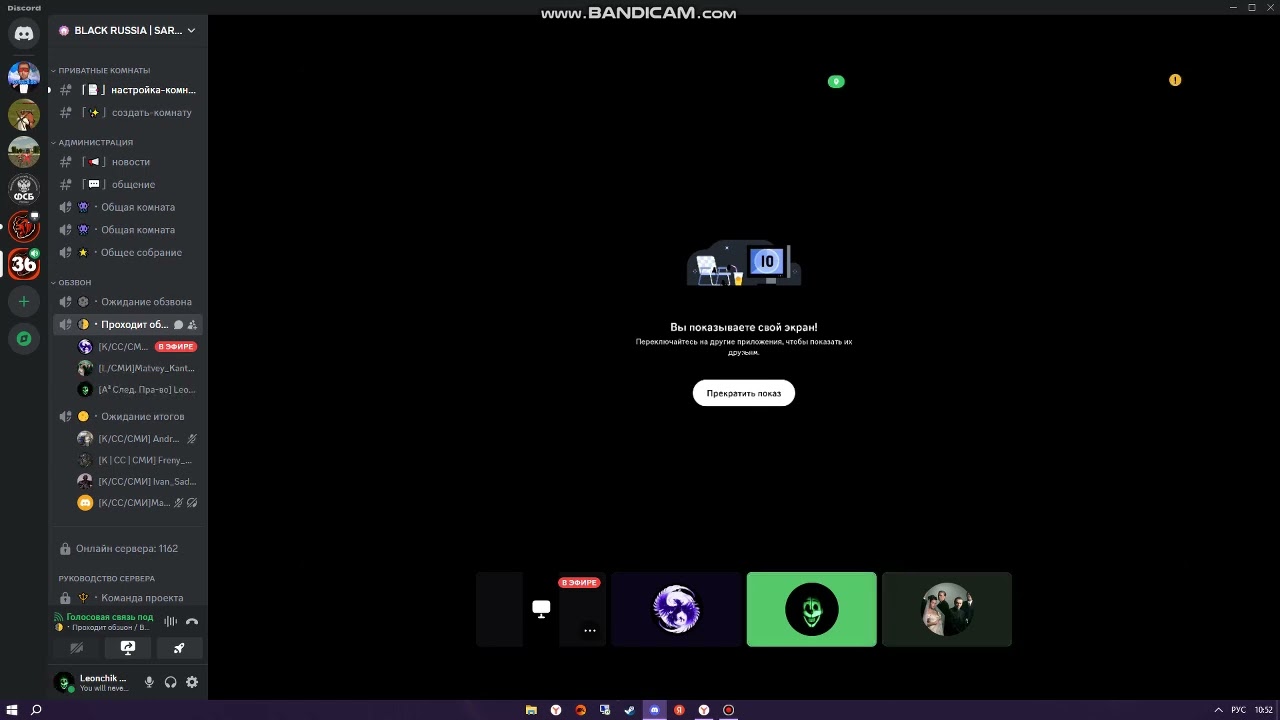Image resolution: width=1280 pixels, height=720 pixels.
Task: Explore discoverable servers compass icon
Action: point(24,339)
